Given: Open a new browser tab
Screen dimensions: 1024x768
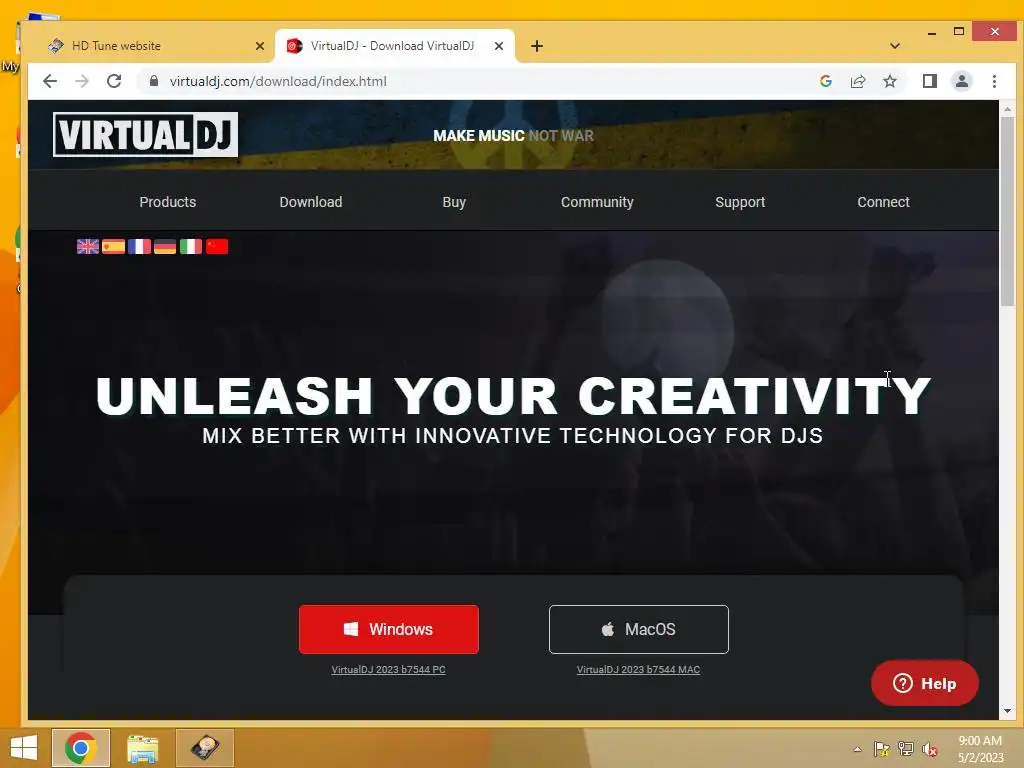Looking at the screenshot, I should [537, 46].
